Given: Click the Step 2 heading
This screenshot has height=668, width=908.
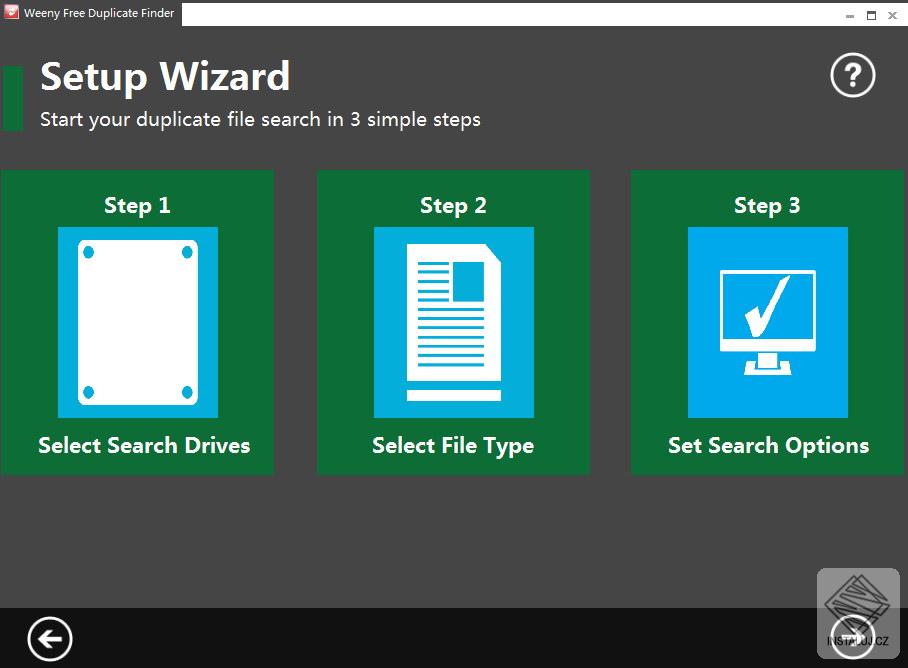Looking at the screenshot, I should (453, 205).
